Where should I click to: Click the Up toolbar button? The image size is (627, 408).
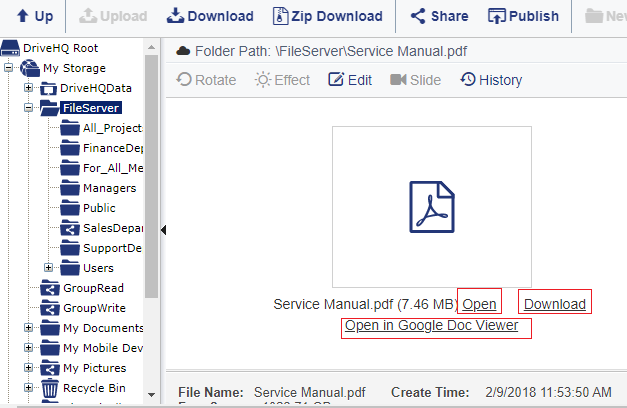(35, 16)
